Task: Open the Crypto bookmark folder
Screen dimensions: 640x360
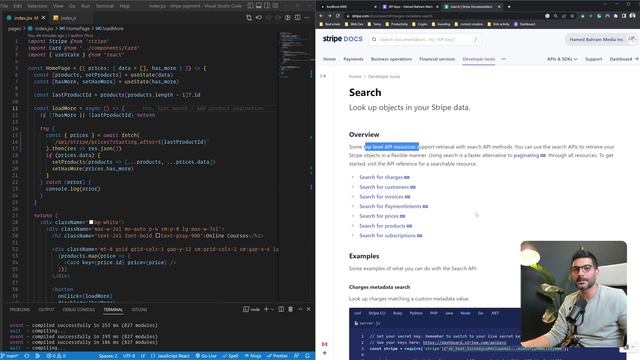Action: [419, 24]
